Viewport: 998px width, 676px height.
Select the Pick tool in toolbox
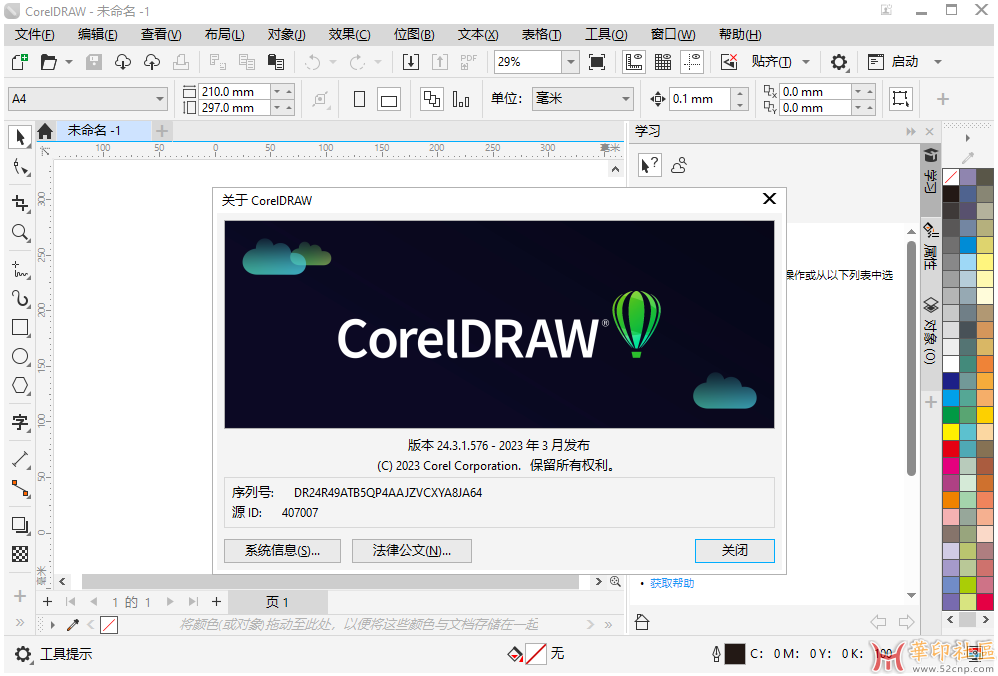20,137
